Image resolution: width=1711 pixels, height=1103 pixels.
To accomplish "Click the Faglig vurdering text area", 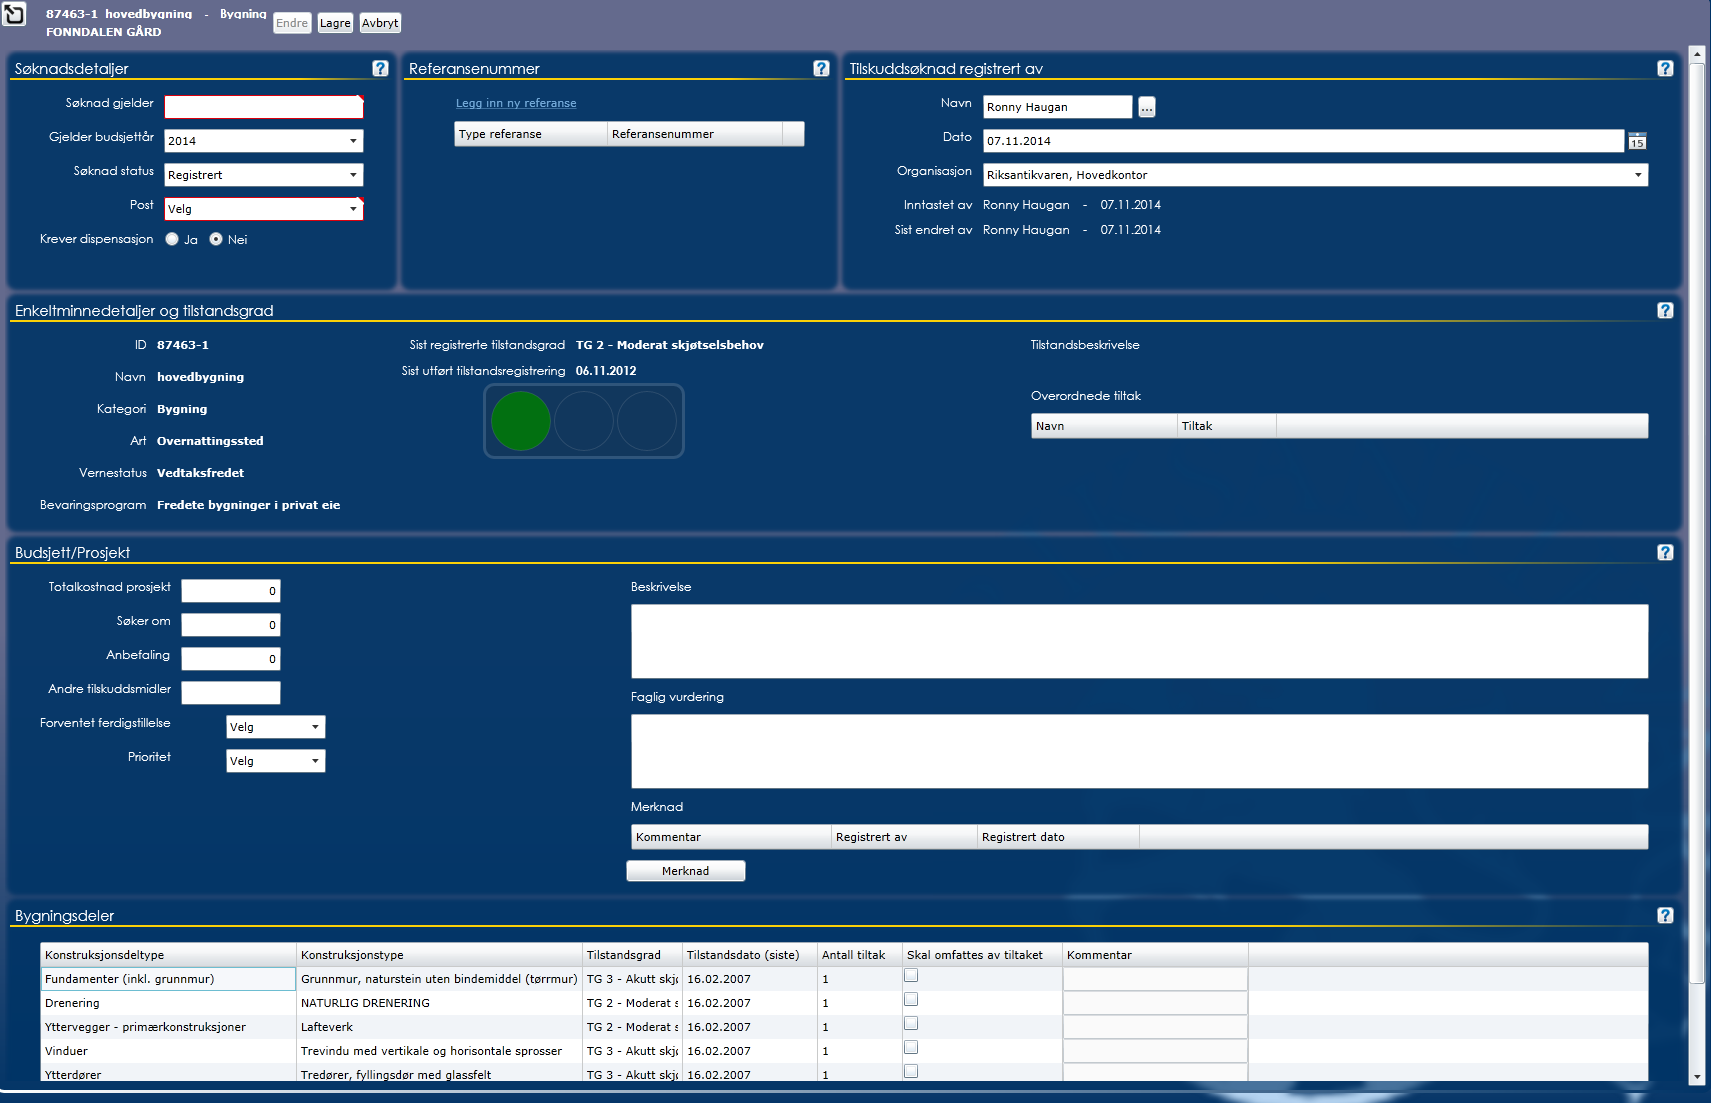I will point(1140,751).
